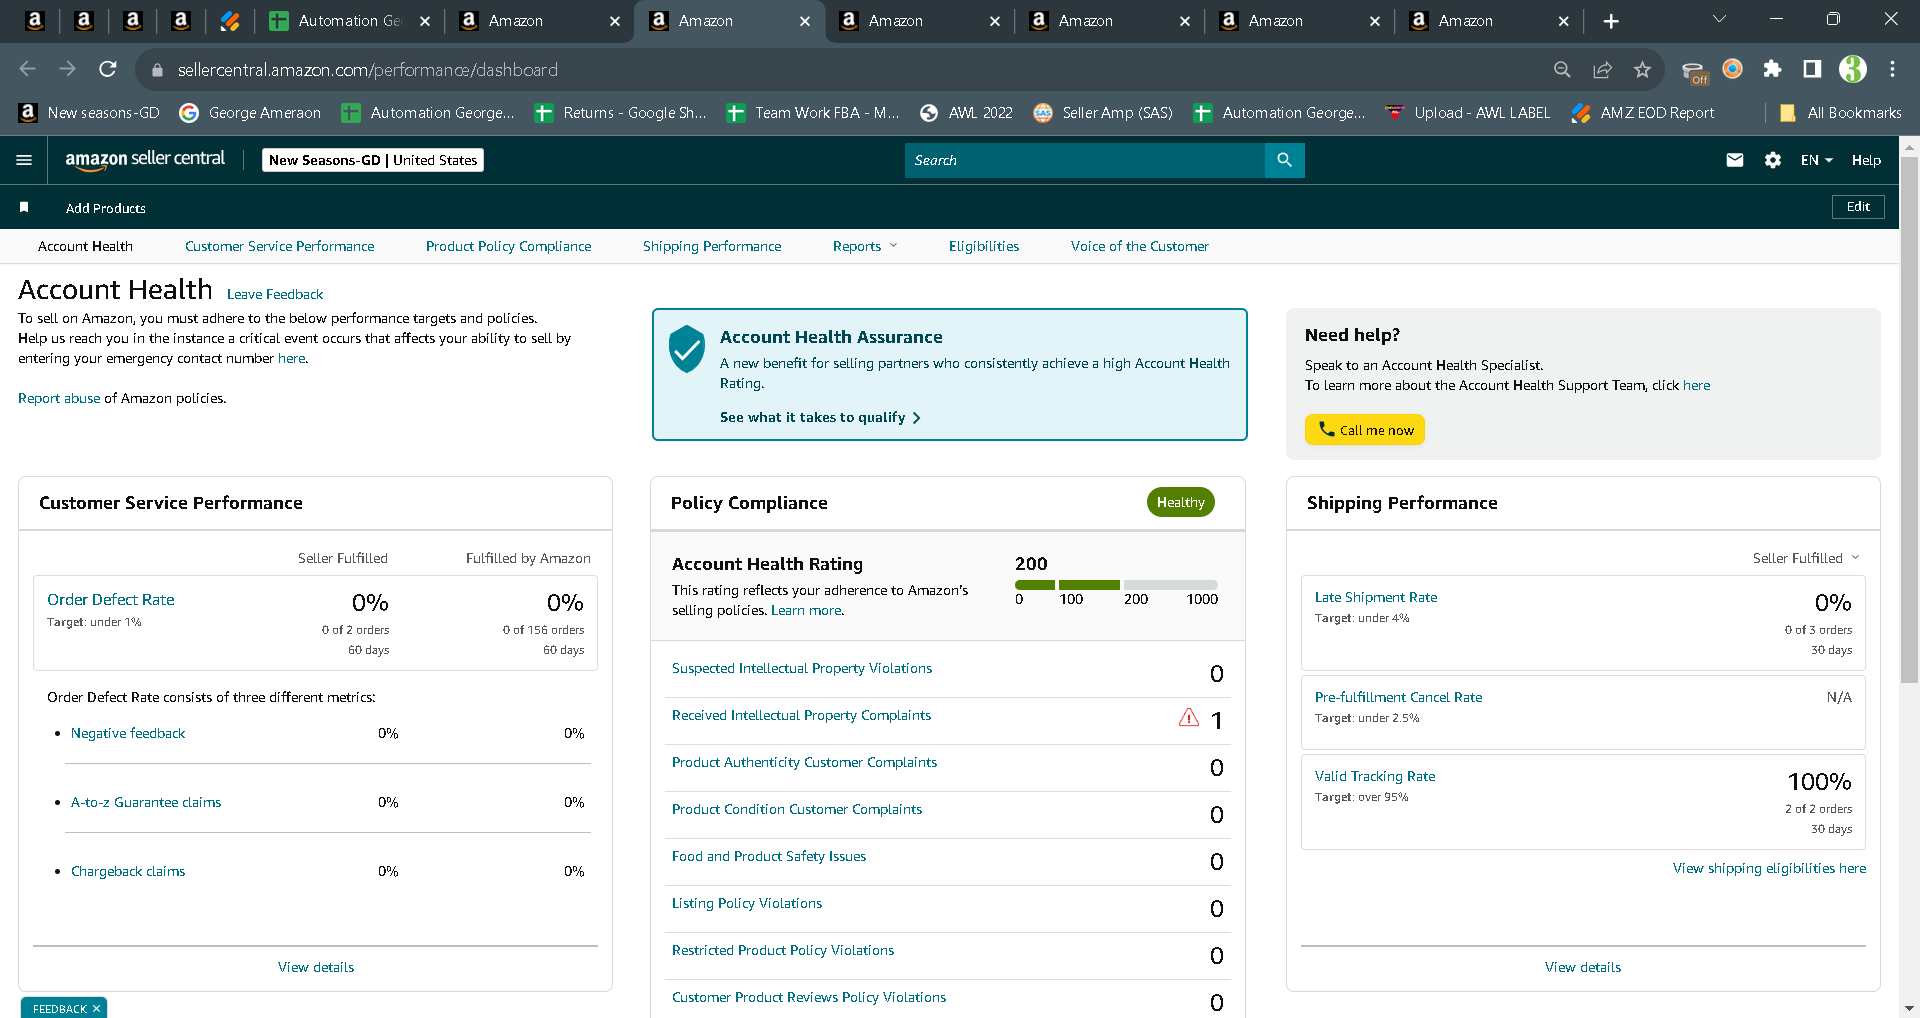The image size is (1920, 1018).
Task: Click the Account Health Rating progress bar
Action: tap(1116, 585)
